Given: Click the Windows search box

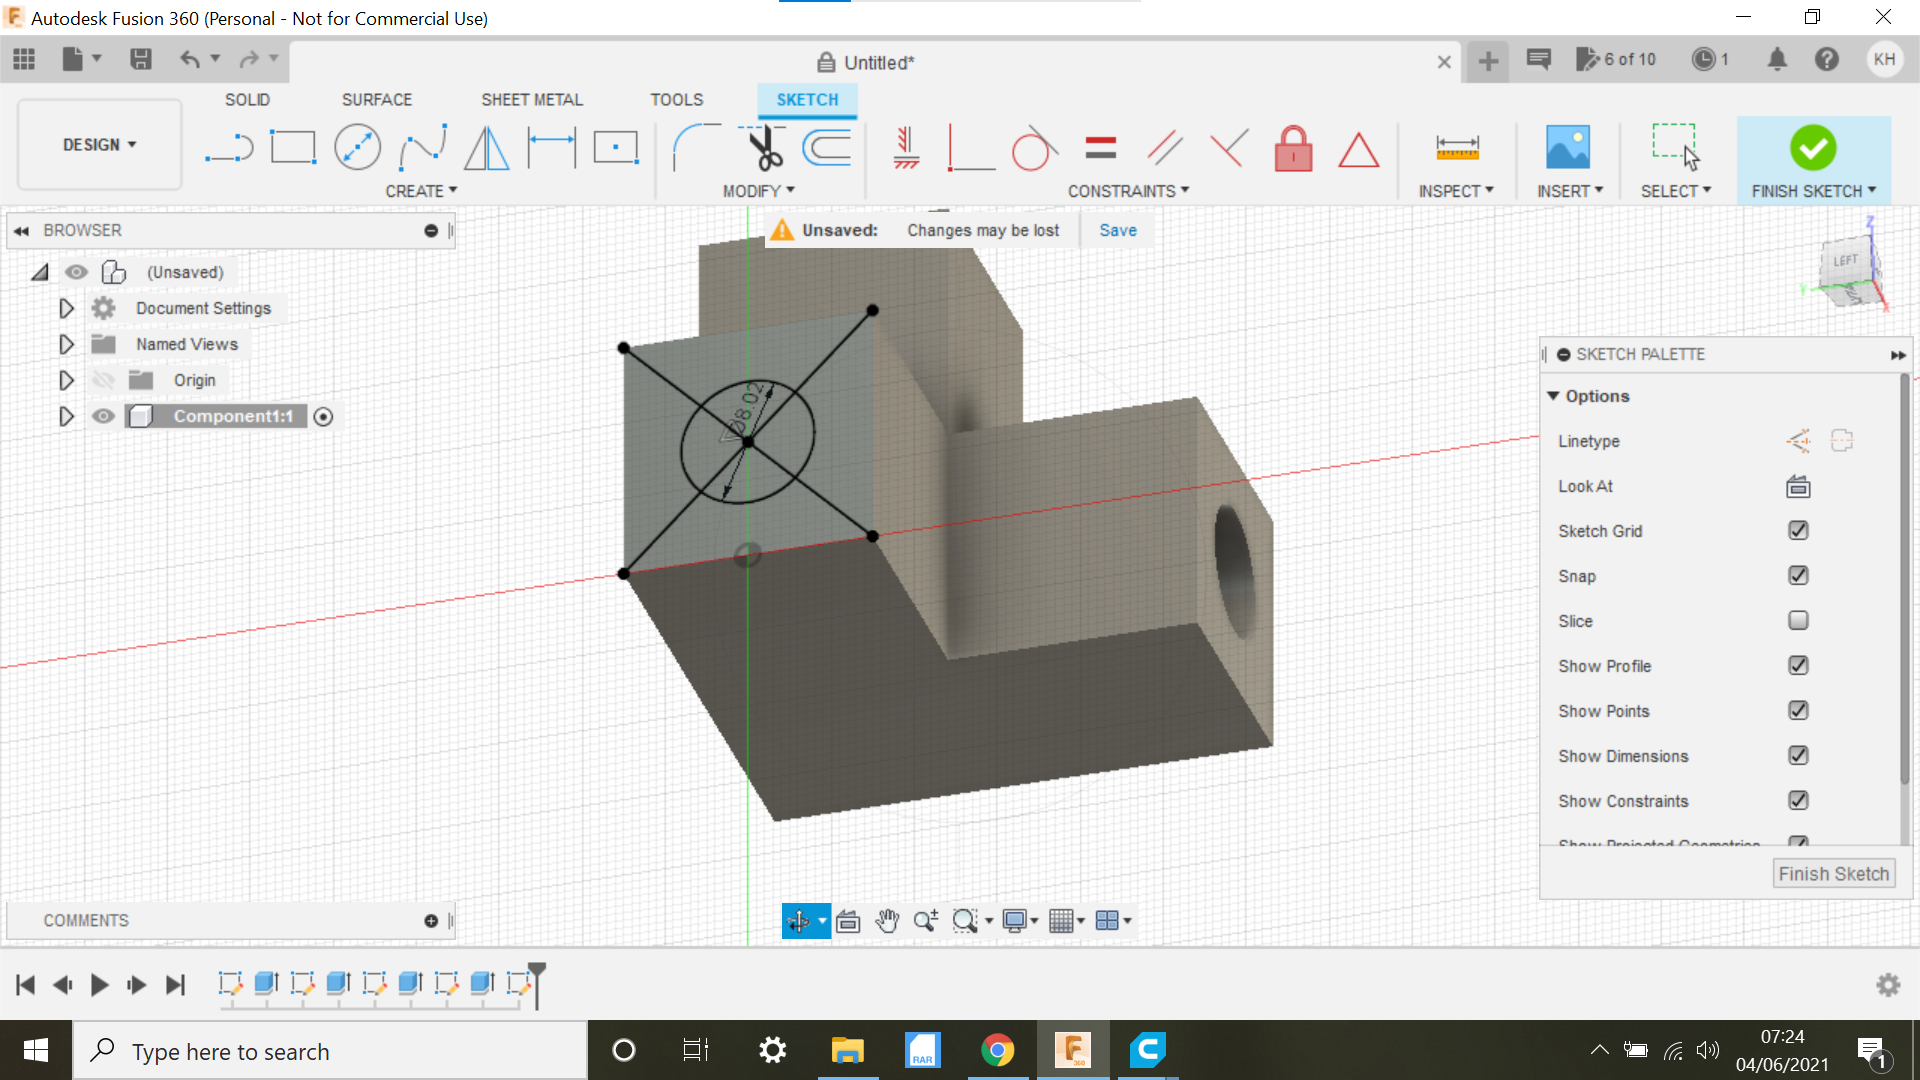Looking at the screenshot, I should click(330, 1051).
